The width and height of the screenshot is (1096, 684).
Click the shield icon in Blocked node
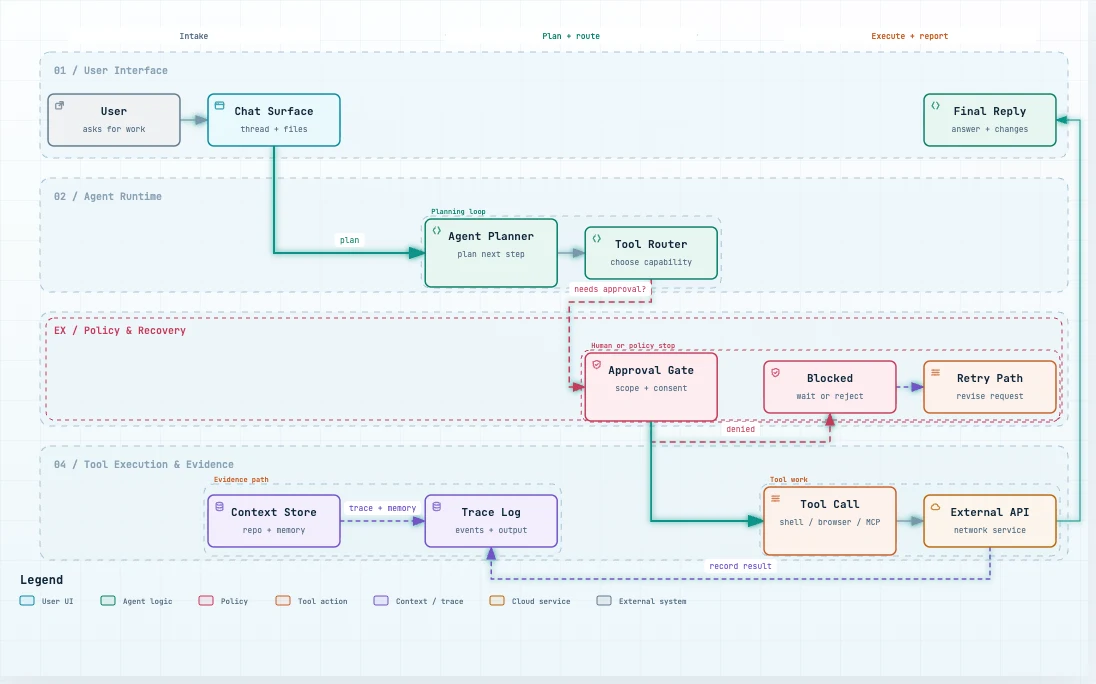coord(775,372)
